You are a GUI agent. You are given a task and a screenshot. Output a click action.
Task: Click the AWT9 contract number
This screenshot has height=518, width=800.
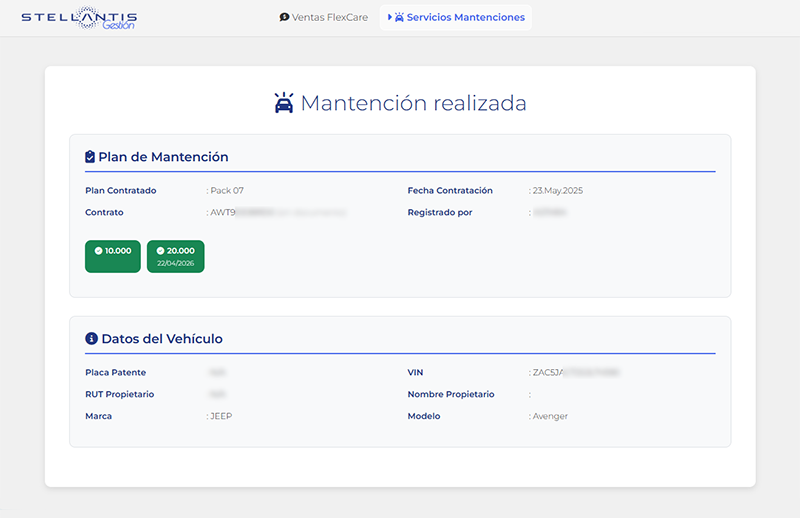221,212
